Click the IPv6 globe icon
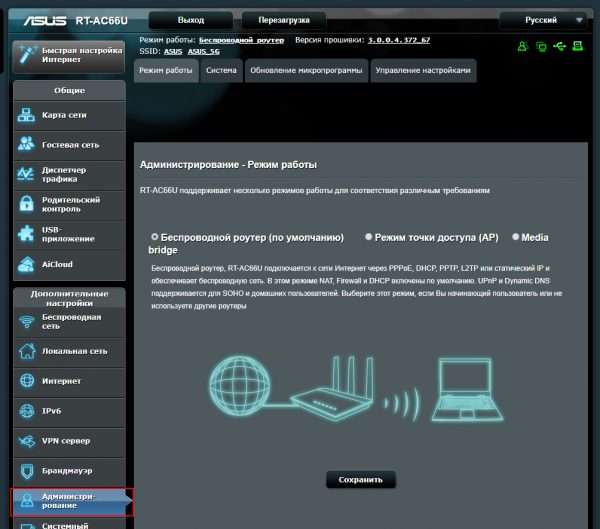 27,411
